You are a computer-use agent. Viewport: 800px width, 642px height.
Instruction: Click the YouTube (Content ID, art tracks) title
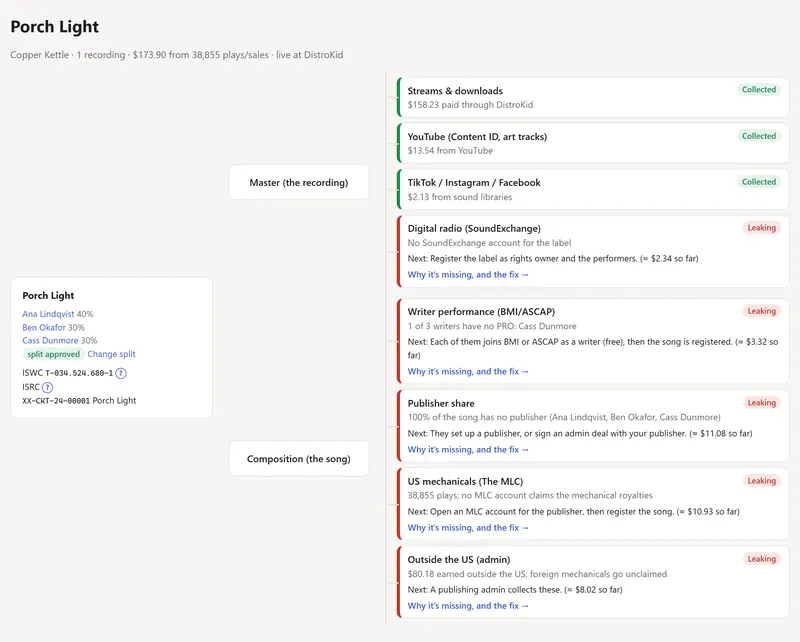(x=477, y=137)
